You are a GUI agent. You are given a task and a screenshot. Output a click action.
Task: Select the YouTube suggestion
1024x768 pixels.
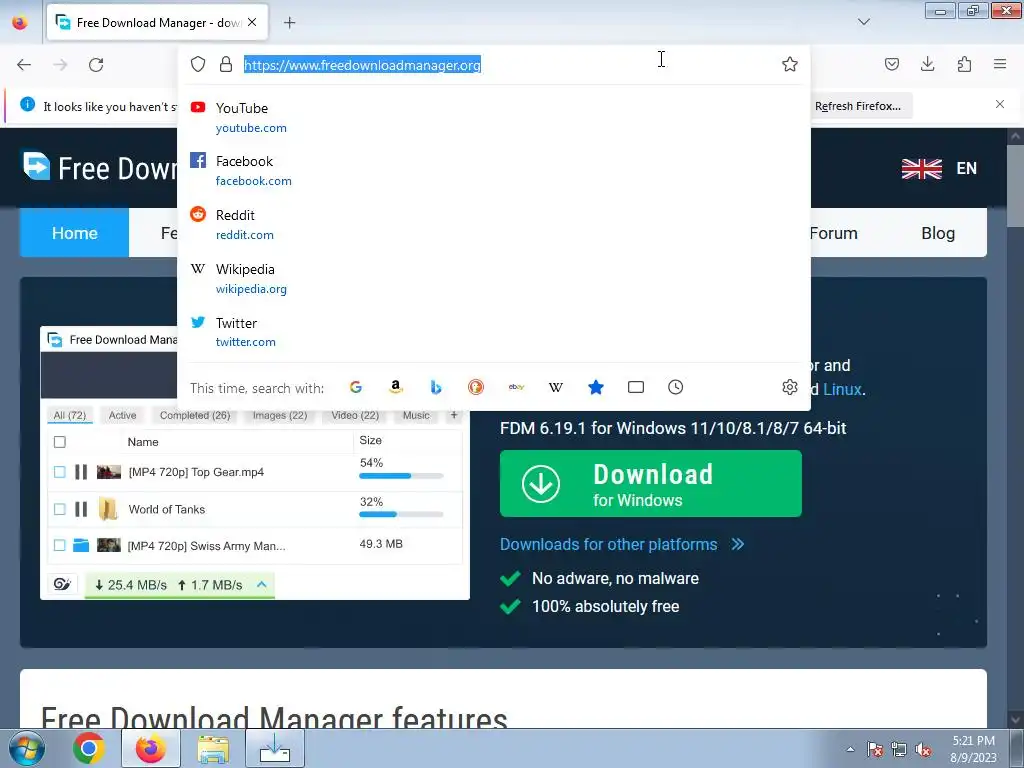tap(494, 117)
